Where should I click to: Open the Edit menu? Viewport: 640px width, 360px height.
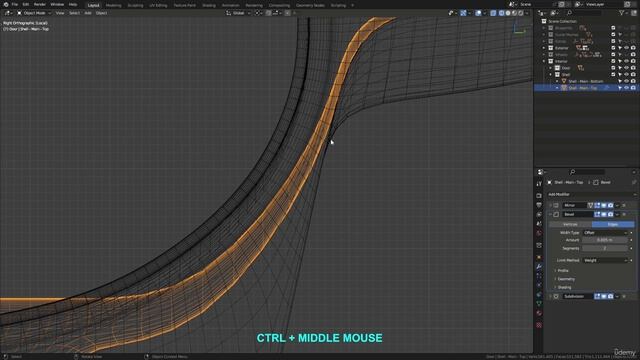[26, 4]
